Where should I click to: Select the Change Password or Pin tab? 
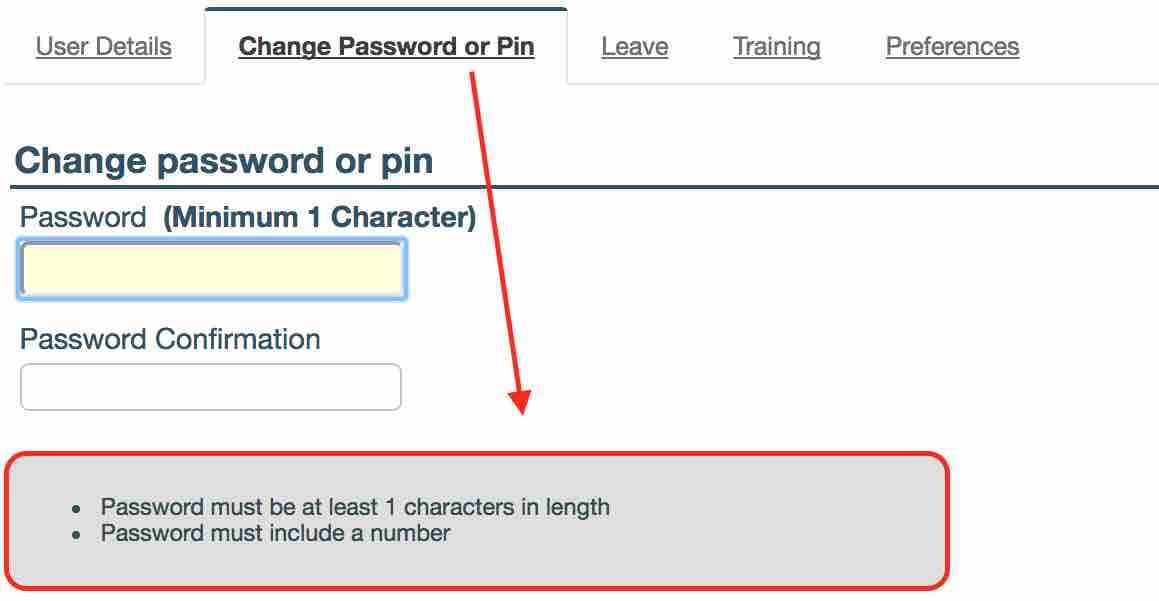click(x=386, y=47)
